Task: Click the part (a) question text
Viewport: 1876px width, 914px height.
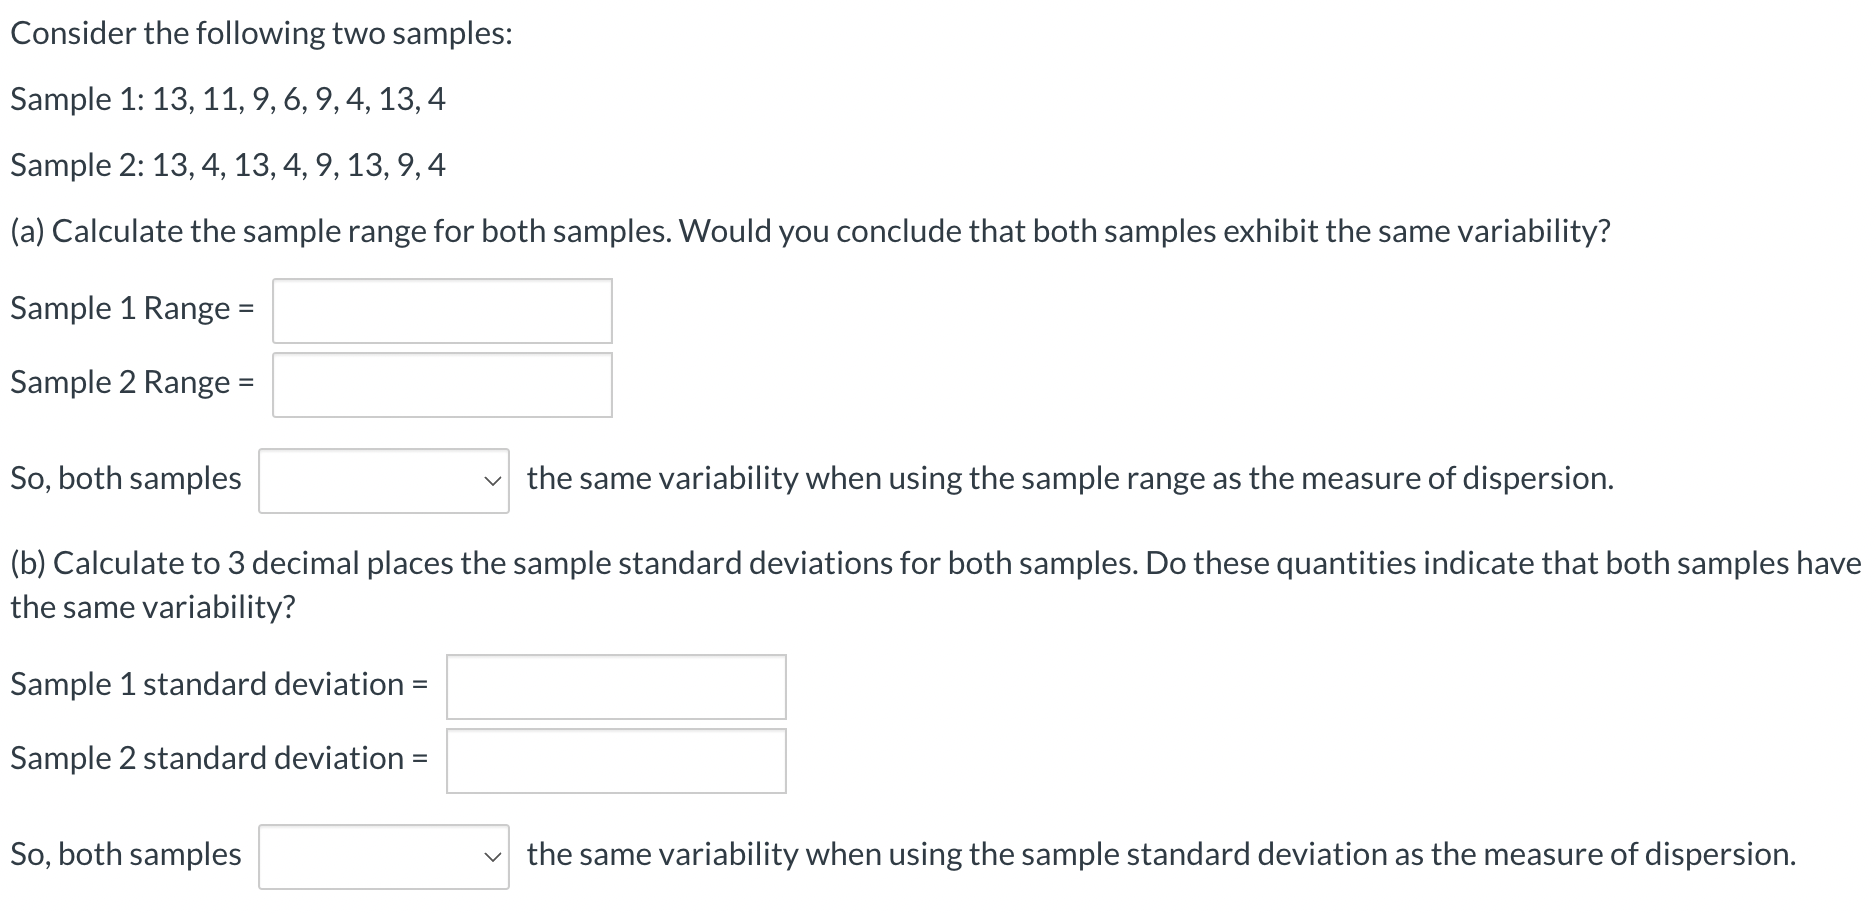Action: tap(810, 231)
